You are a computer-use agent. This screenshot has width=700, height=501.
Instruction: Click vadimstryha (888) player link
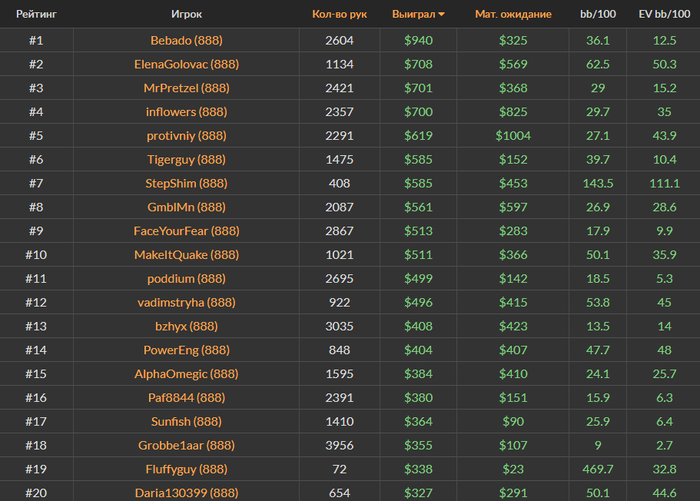pyautogui.click(x=186, y=302)
